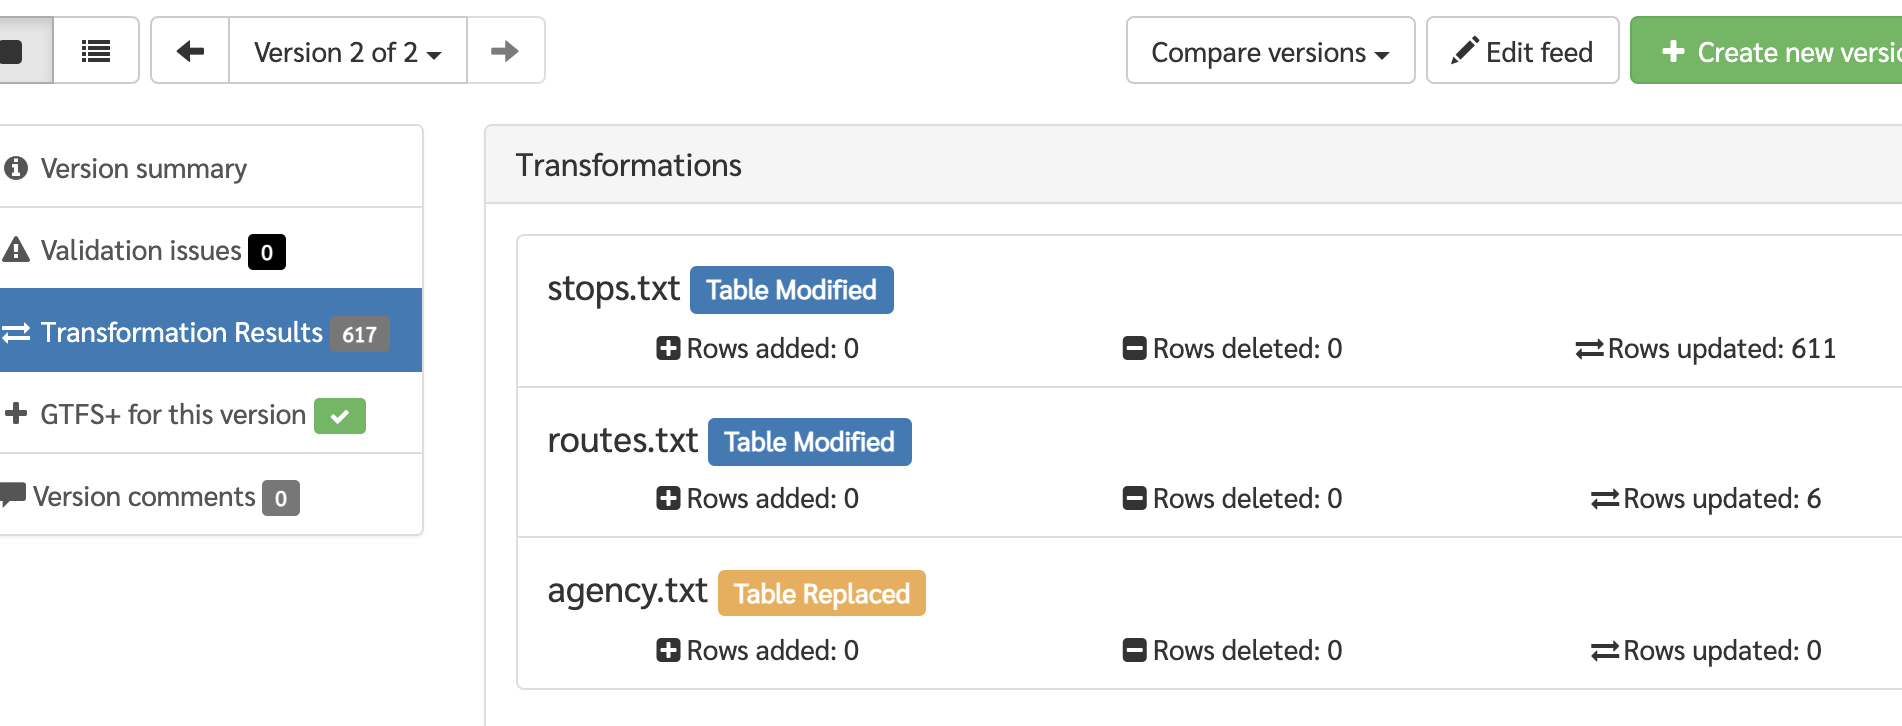Click the Version summary info icon
This screenshot has width=1902, height=726.
pos(16,168)
